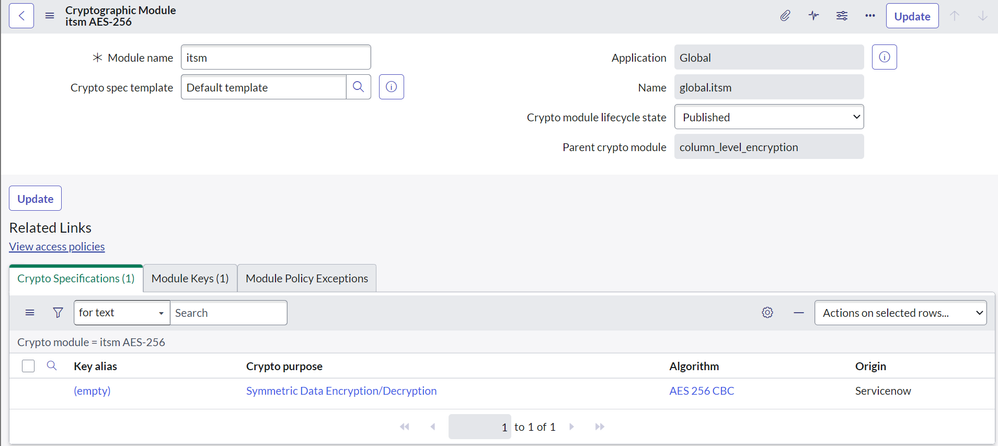Go to next record with down arrow
This screenshot has width=998, height=446.
point(982,16)
